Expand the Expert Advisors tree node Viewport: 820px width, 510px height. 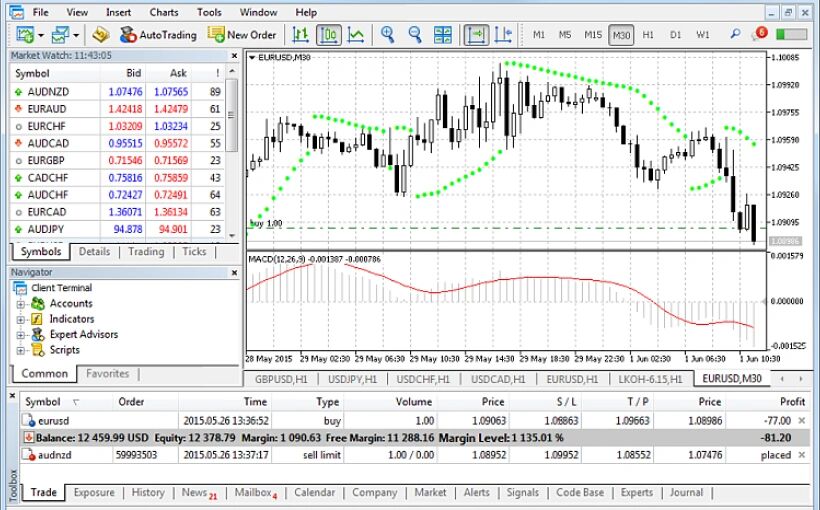tap(21, 335)
